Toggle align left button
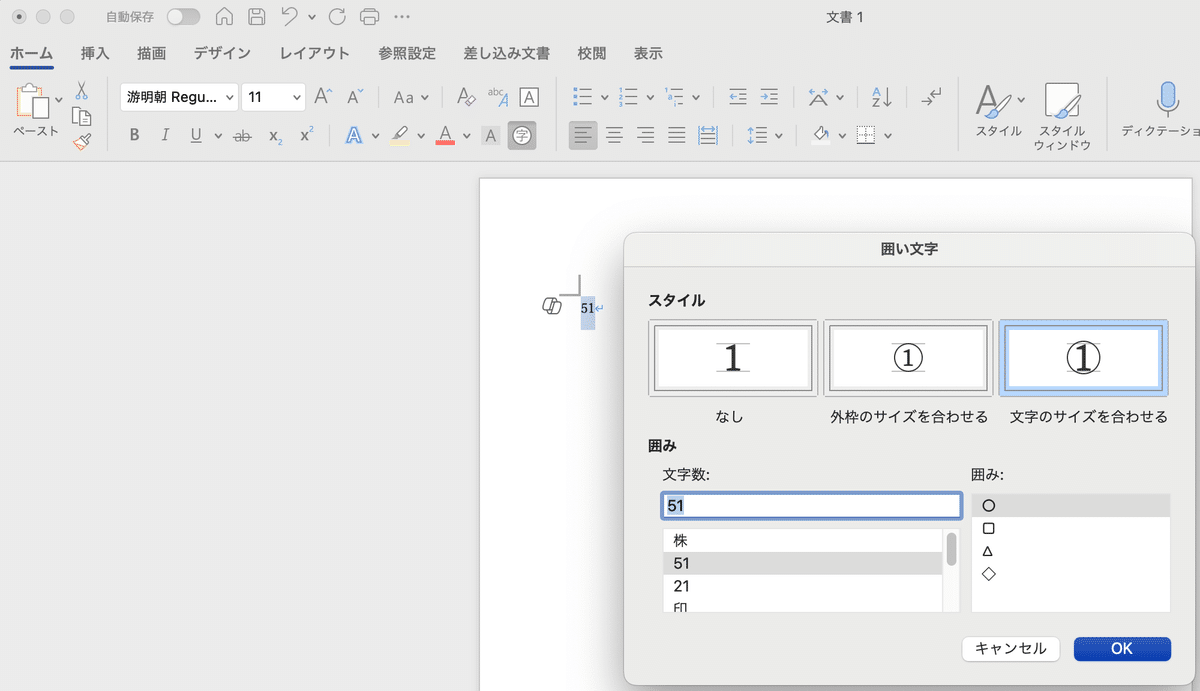Viewport: 1200px width, 691px height. click(583, 135)
